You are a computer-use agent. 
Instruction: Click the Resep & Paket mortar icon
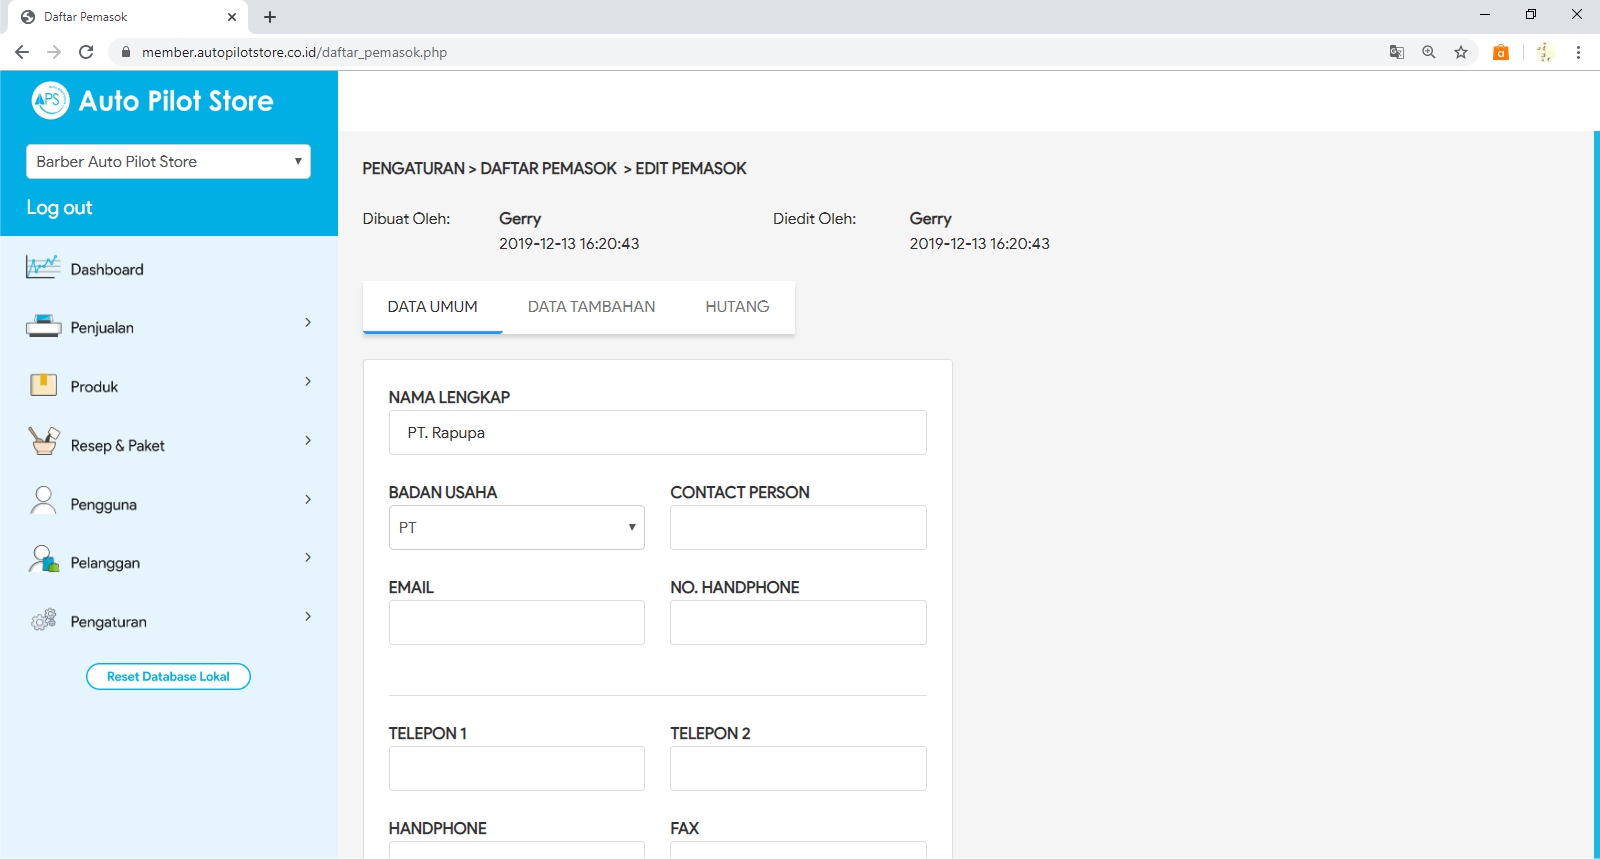pos(43,442)
